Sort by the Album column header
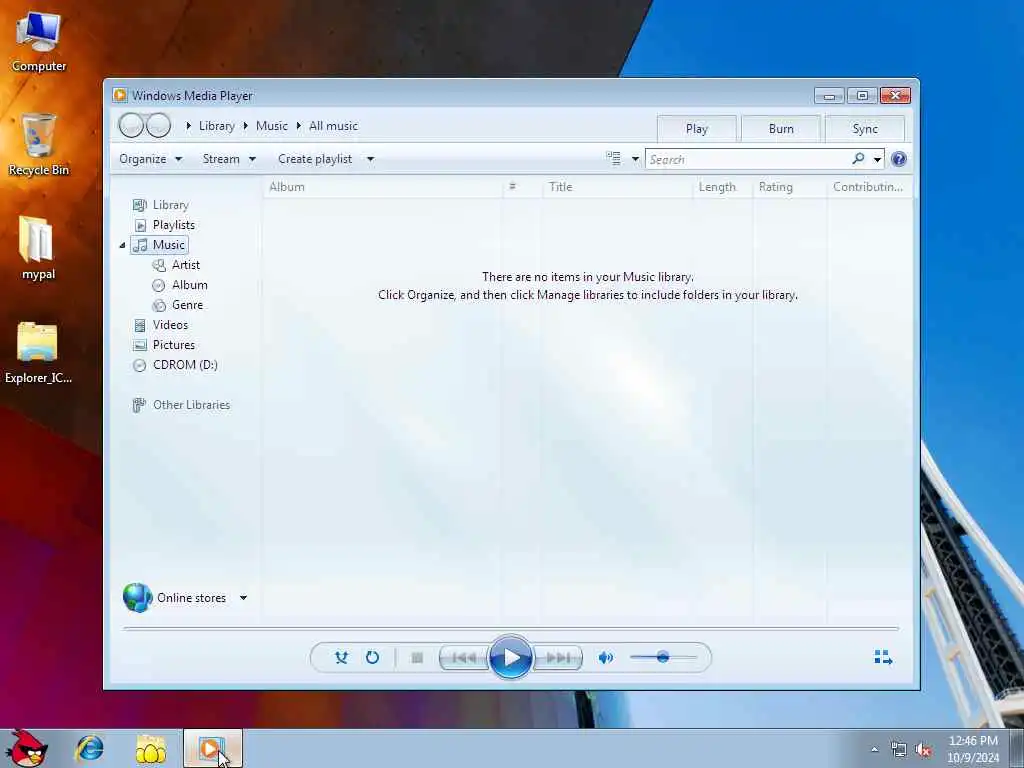The width and height of the screenshot is (1024, 768). [383, 187]
